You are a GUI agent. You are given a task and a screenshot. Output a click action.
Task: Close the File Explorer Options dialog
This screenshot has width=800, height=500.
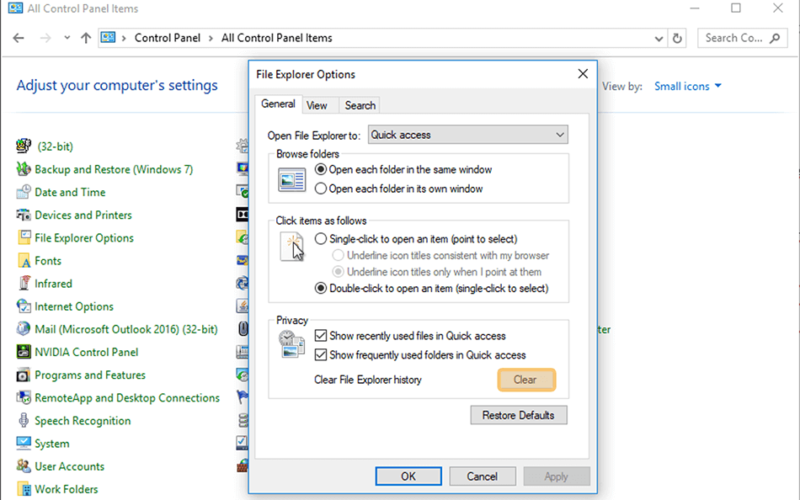pyautogui.click(x=583, y=73)
